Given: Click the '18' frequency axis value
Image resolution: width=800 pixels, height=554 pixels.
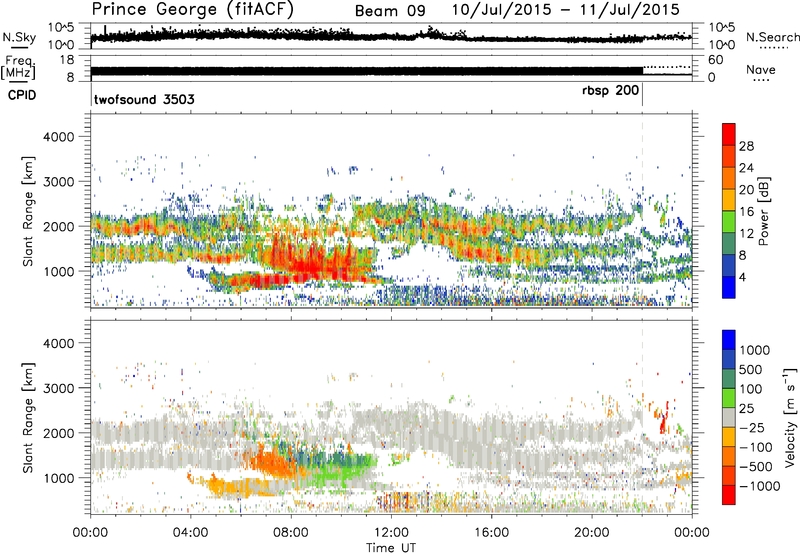Looking at the screenshot, I should (67, 60).
